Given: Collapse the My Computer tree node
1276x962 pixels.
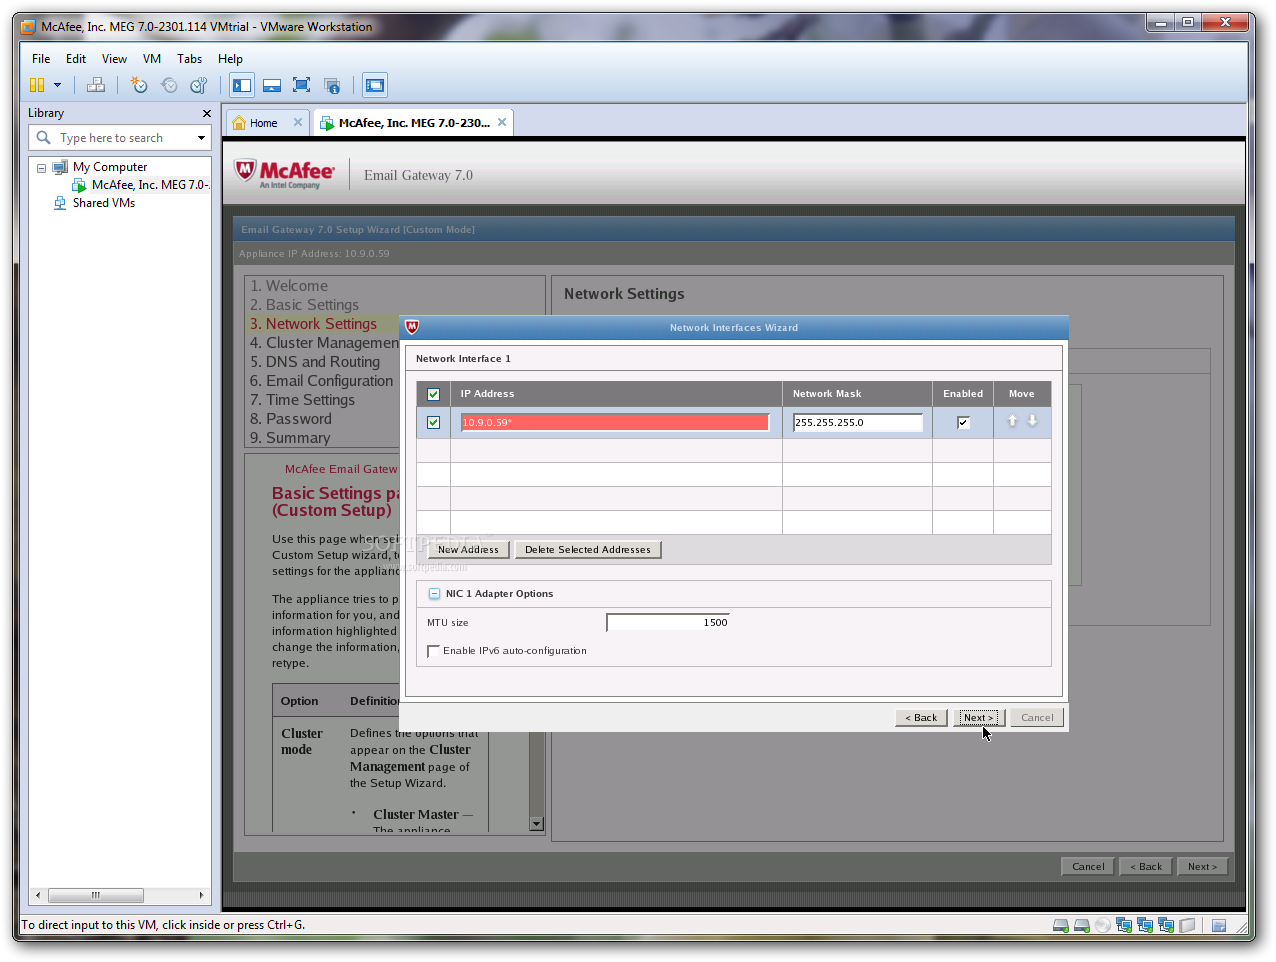Looking at the screenshot, I should coord(41,167).
